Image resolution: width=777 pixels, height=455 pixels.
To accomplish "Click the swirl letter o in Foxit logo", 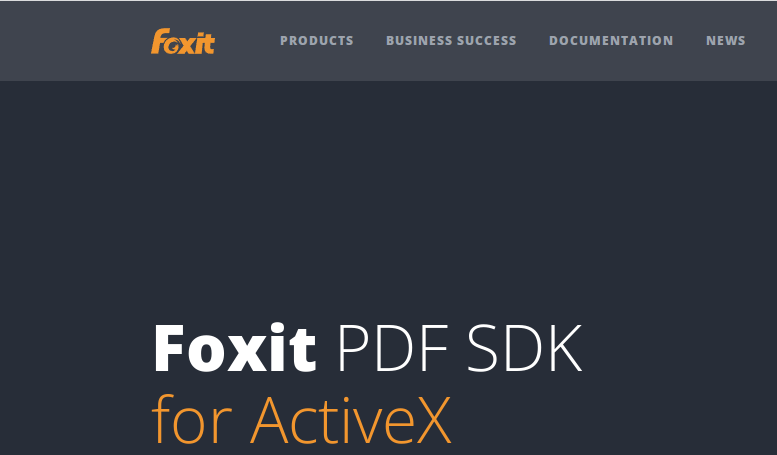I will pyautogui.click(x=172, y=46).
